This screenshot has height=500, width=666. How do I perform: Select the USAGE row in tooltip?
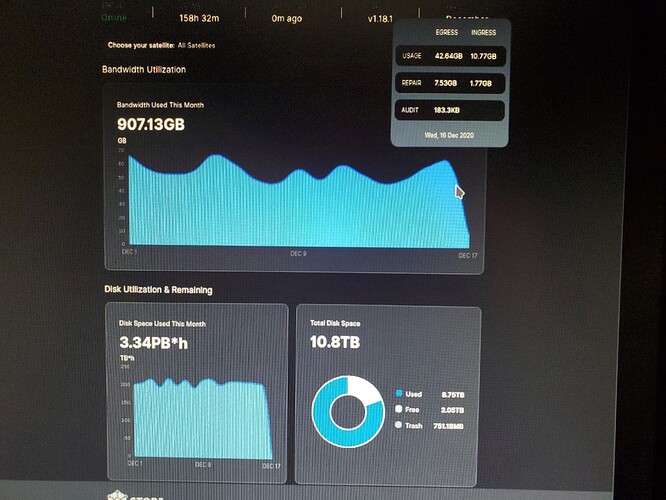point(450,56)
